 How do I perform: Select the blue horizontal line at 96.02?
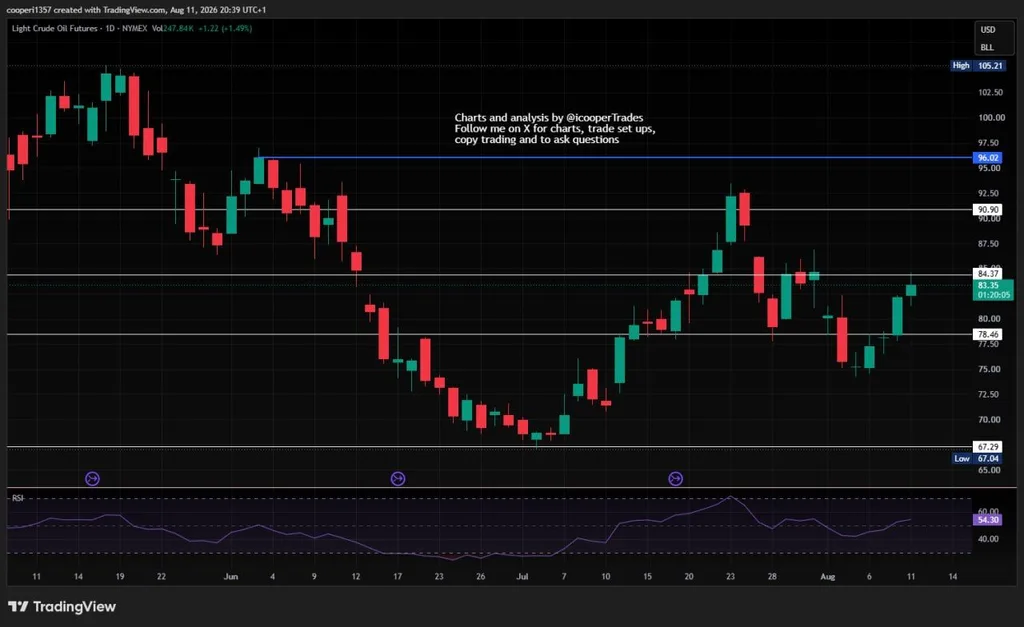(x=614, y=157)
